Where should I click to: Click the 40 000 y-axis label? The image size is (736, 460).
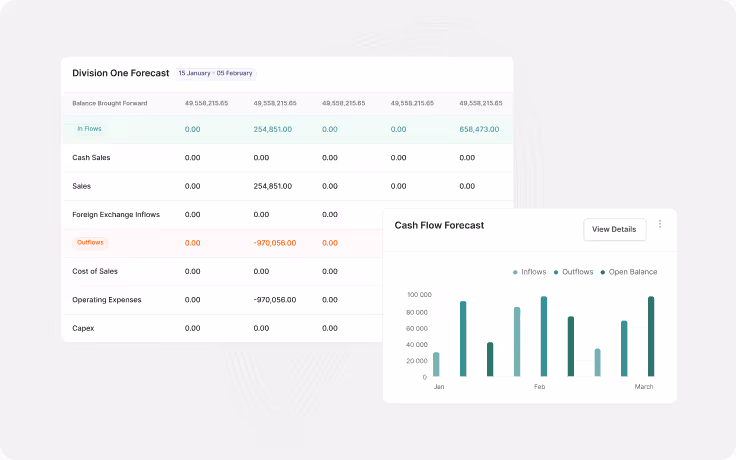point(417,345)
